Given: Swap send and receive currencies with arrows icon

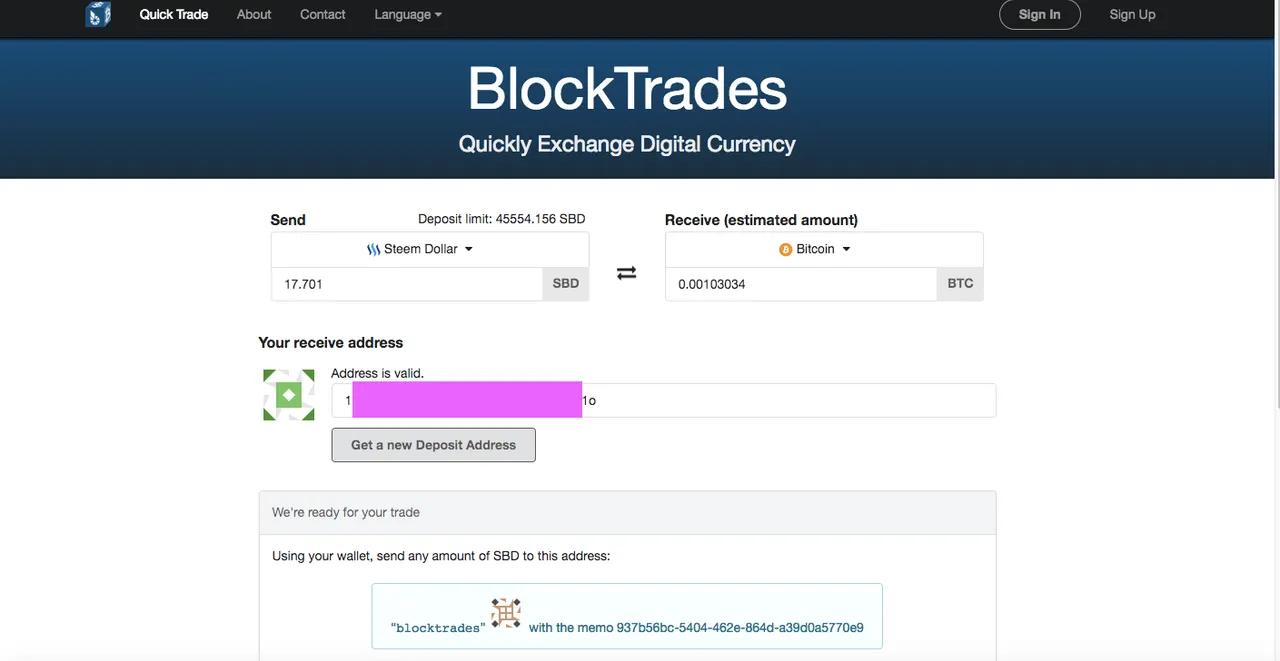Looking at the screenshot, I should tap(626, 273).
